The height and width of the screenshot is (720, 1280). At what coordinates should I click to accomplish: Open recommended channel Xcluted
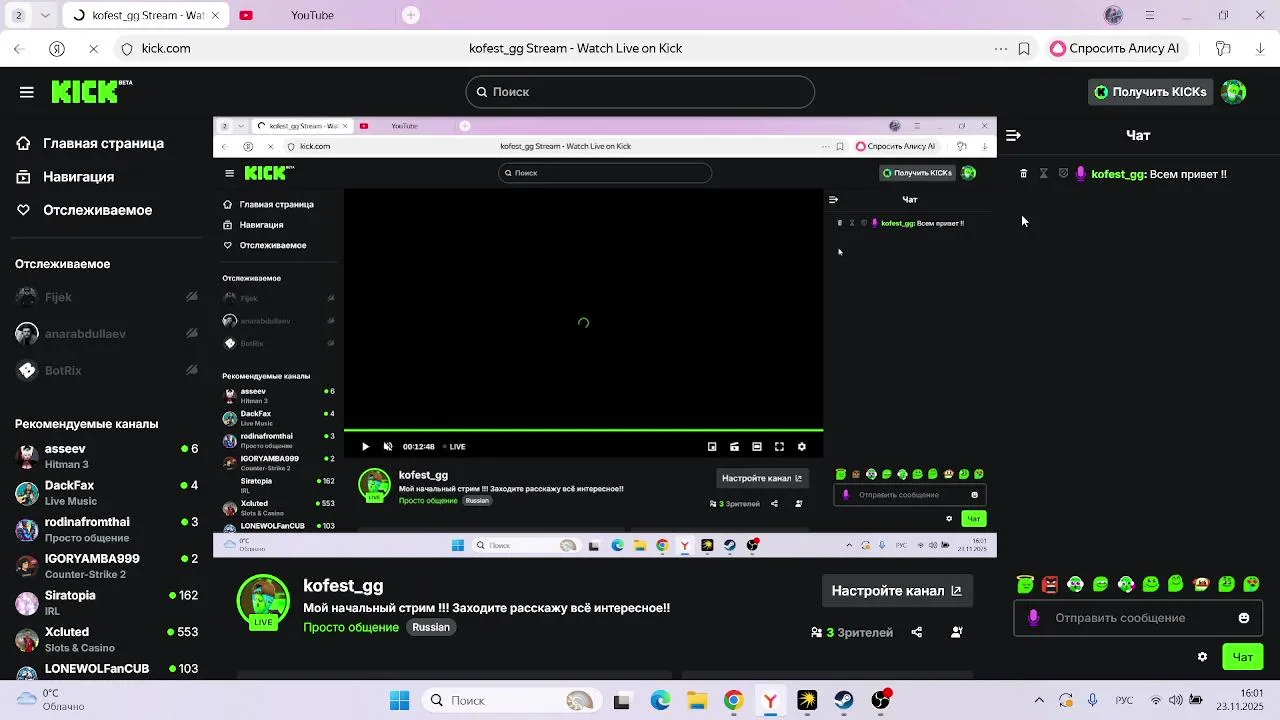pos(106,639)
